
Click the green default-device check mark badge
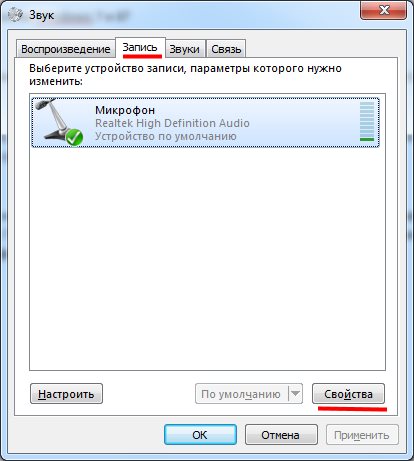coord(74,137)
